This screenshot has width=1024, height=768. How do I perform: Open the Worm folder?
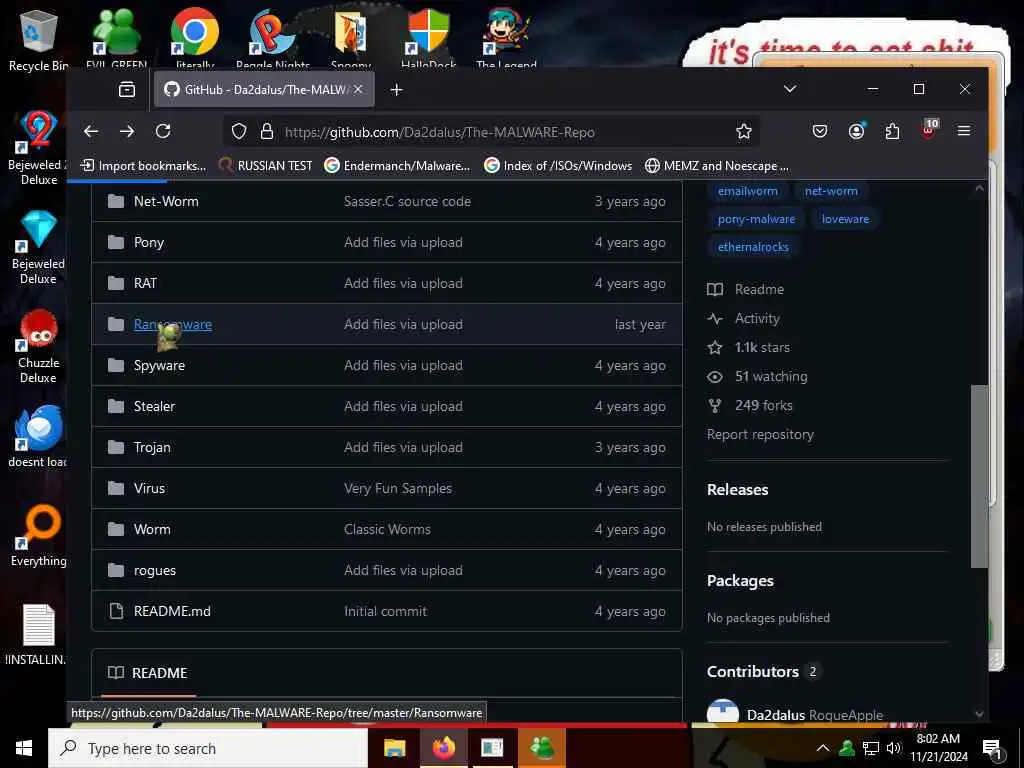coord(152,530)
